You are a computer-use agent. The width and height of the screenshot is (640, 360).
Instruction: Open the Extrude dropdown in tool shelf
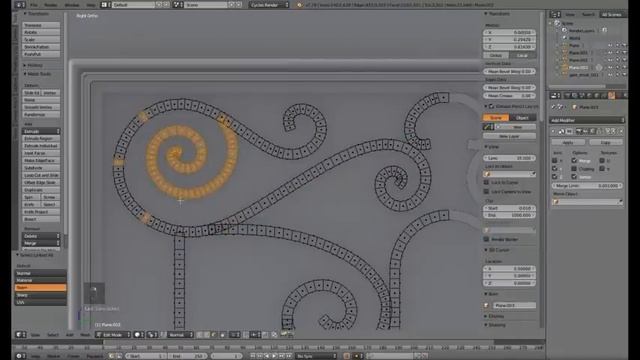click(41, 131)
